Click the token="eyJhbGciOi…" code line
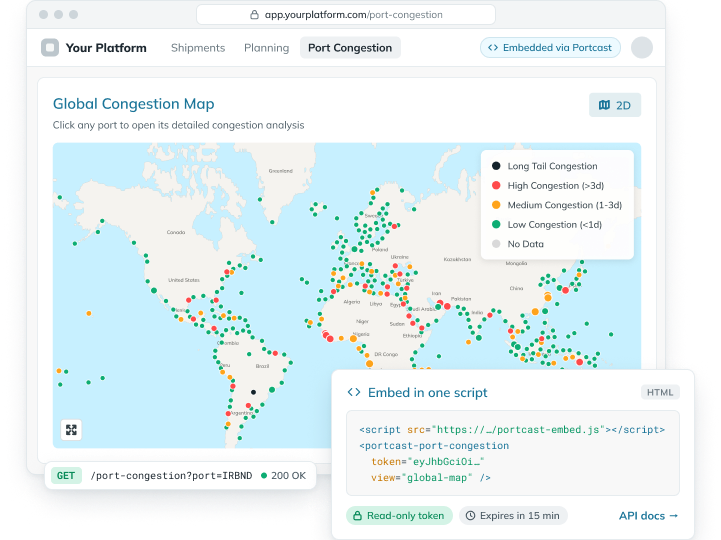 click(x=428, y=461)
